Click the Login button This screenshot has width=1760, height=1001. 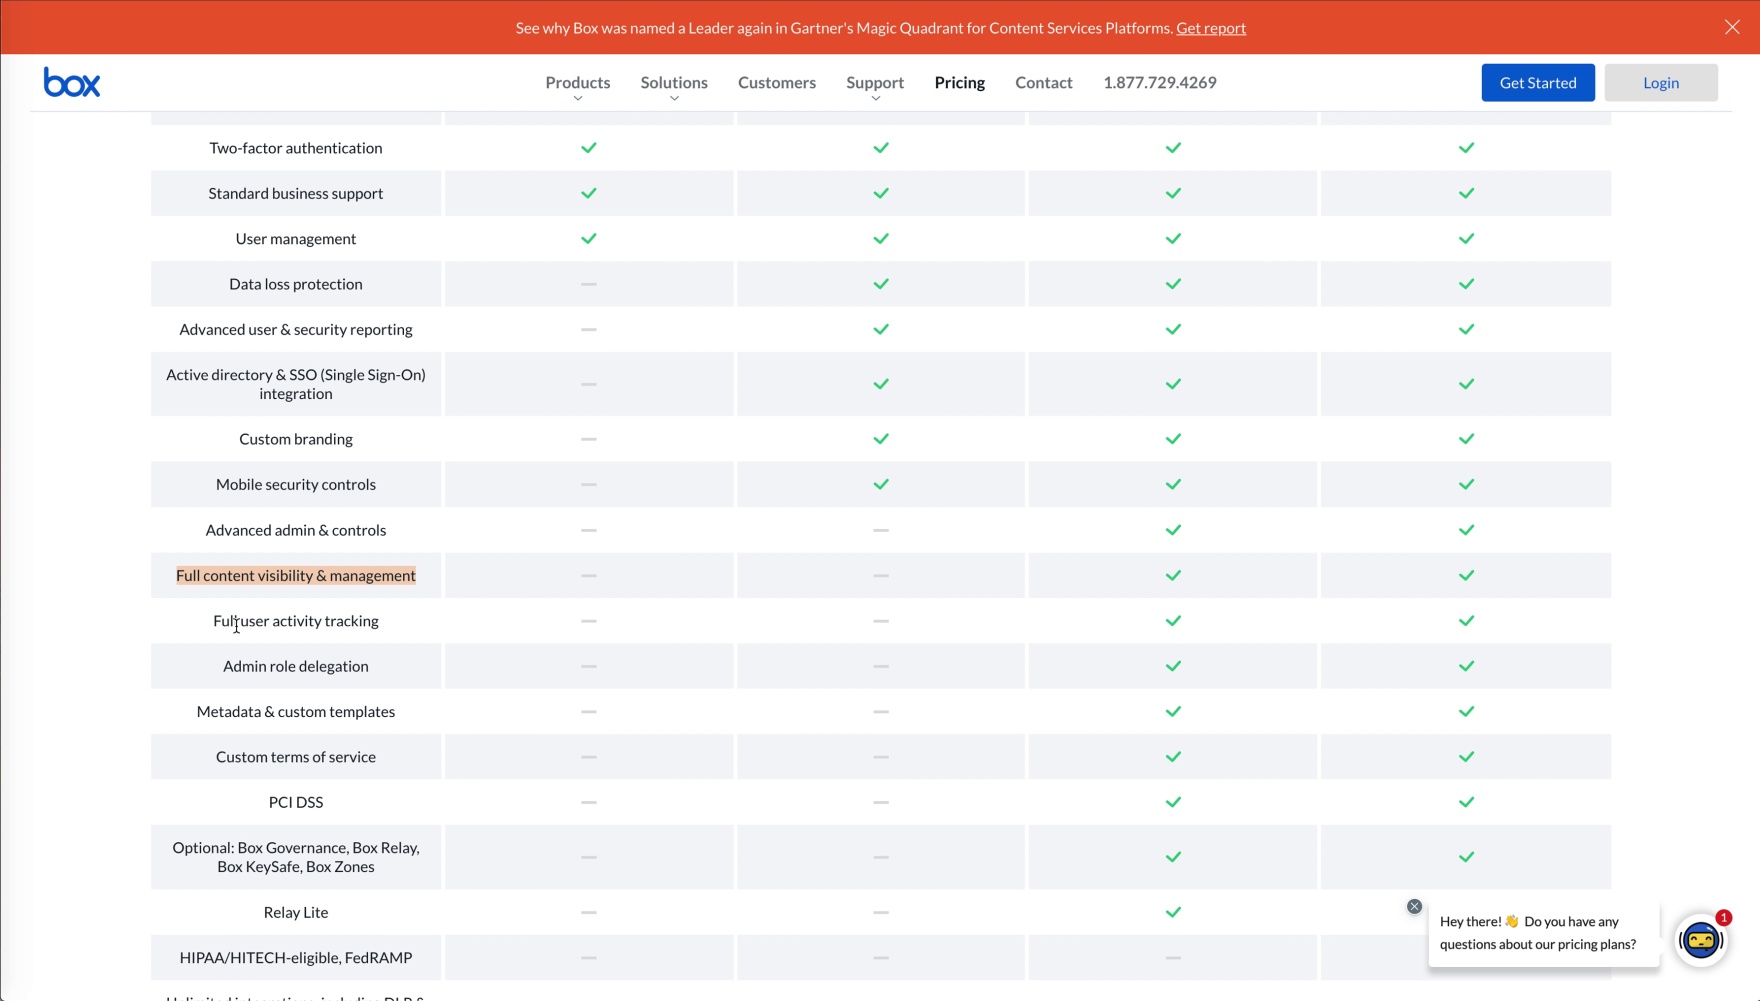pos(1660,82)
